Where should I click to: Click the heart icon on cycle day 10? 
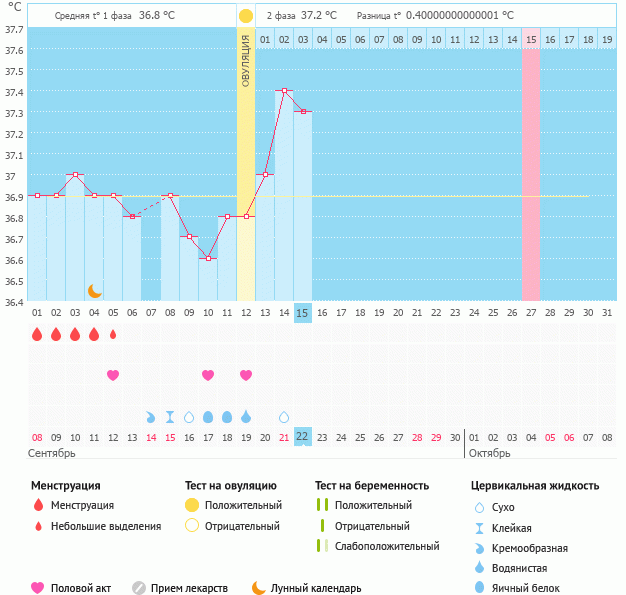[x=208, y=375]
